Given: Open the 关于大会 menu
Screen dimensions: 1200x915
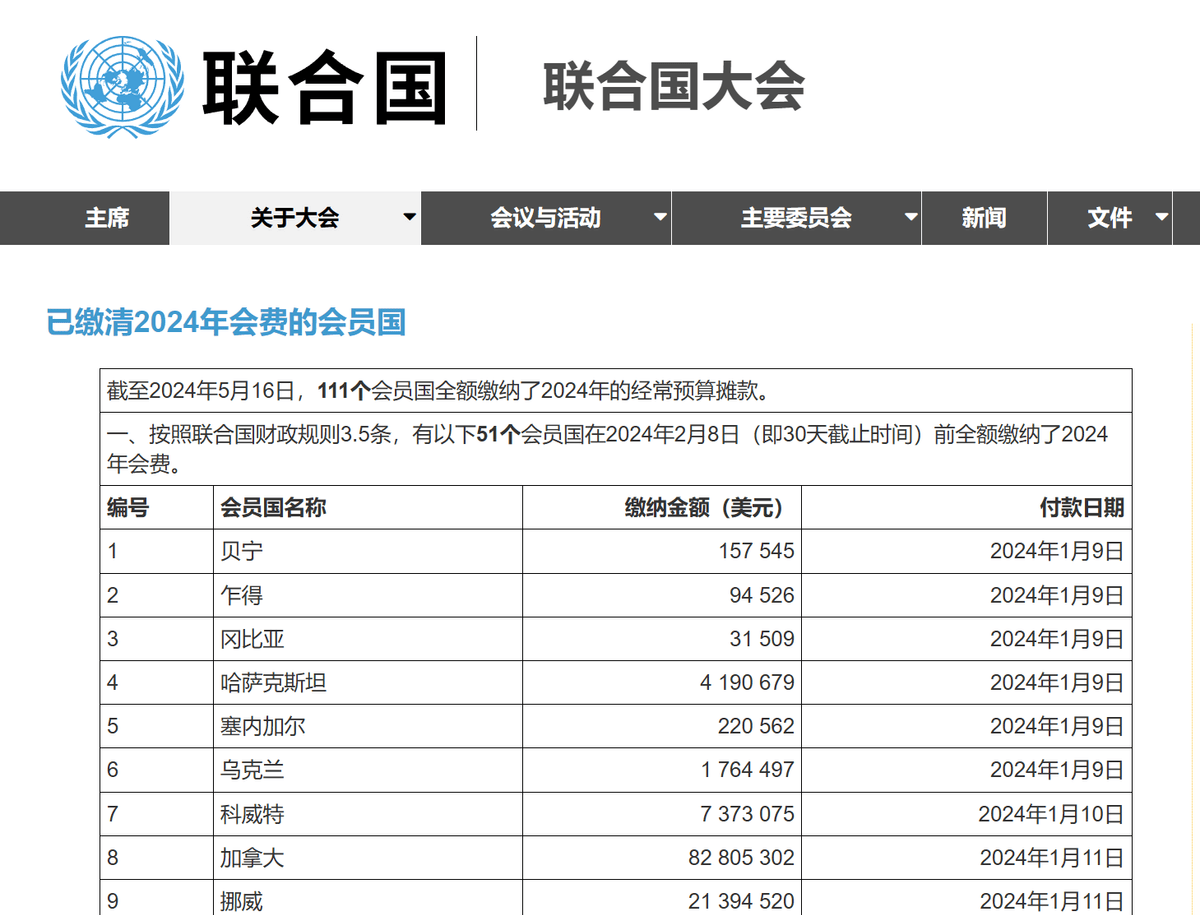Looking at the screenshot, I should tap(295, 218).
